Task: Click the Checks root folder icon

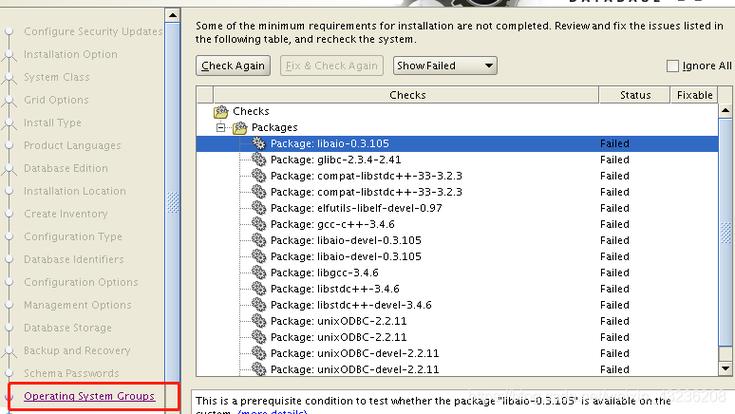Action: (221, 112)
